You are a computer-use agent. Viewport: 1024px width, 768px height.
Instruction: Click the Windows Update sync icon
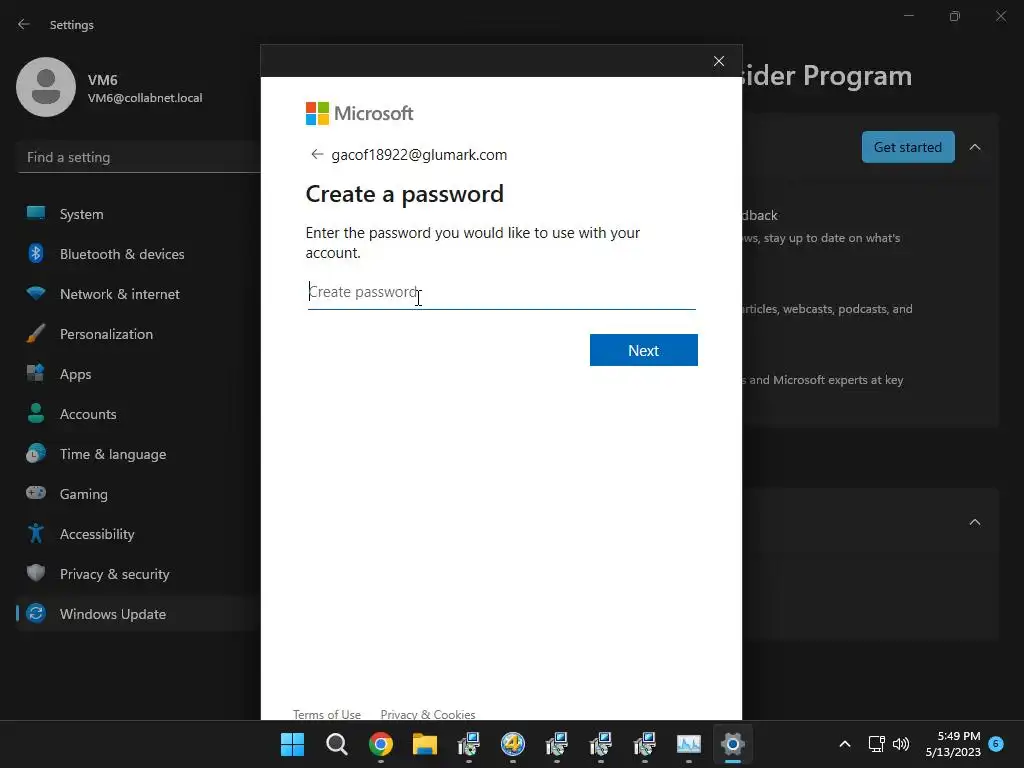tap(36, 613)
